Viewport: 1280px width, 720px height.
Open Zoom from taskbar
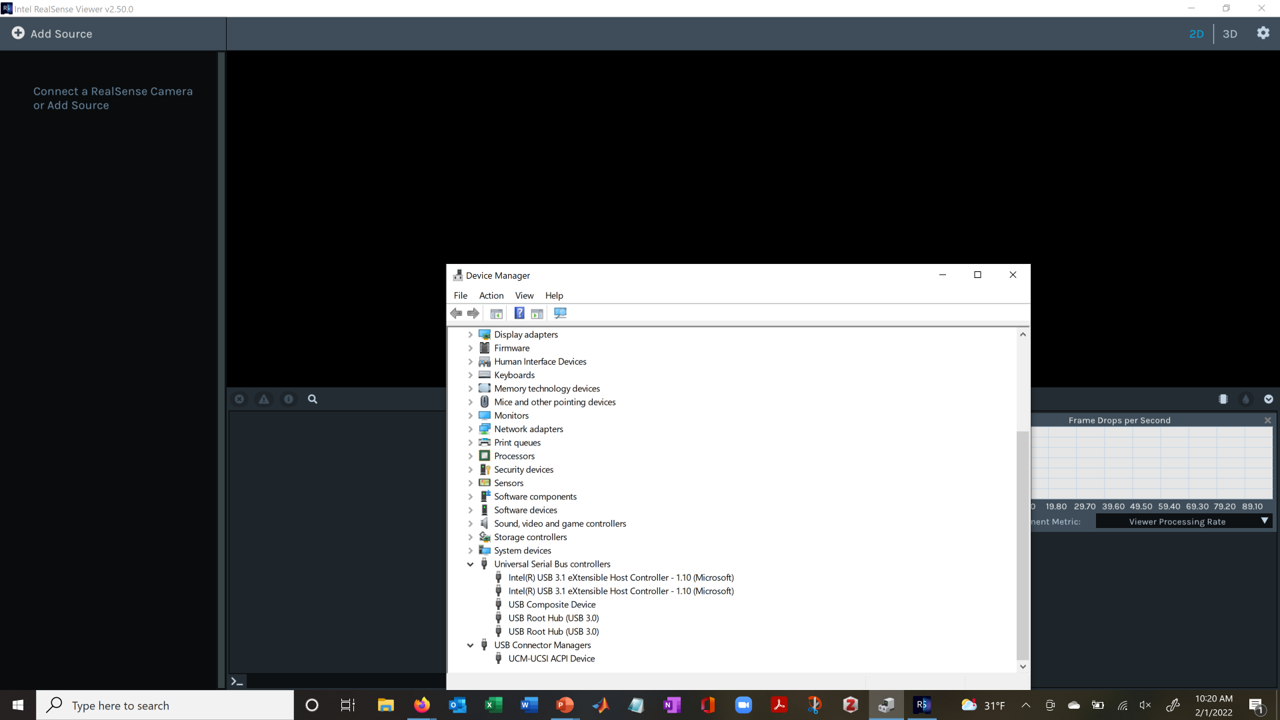(743, 705)
